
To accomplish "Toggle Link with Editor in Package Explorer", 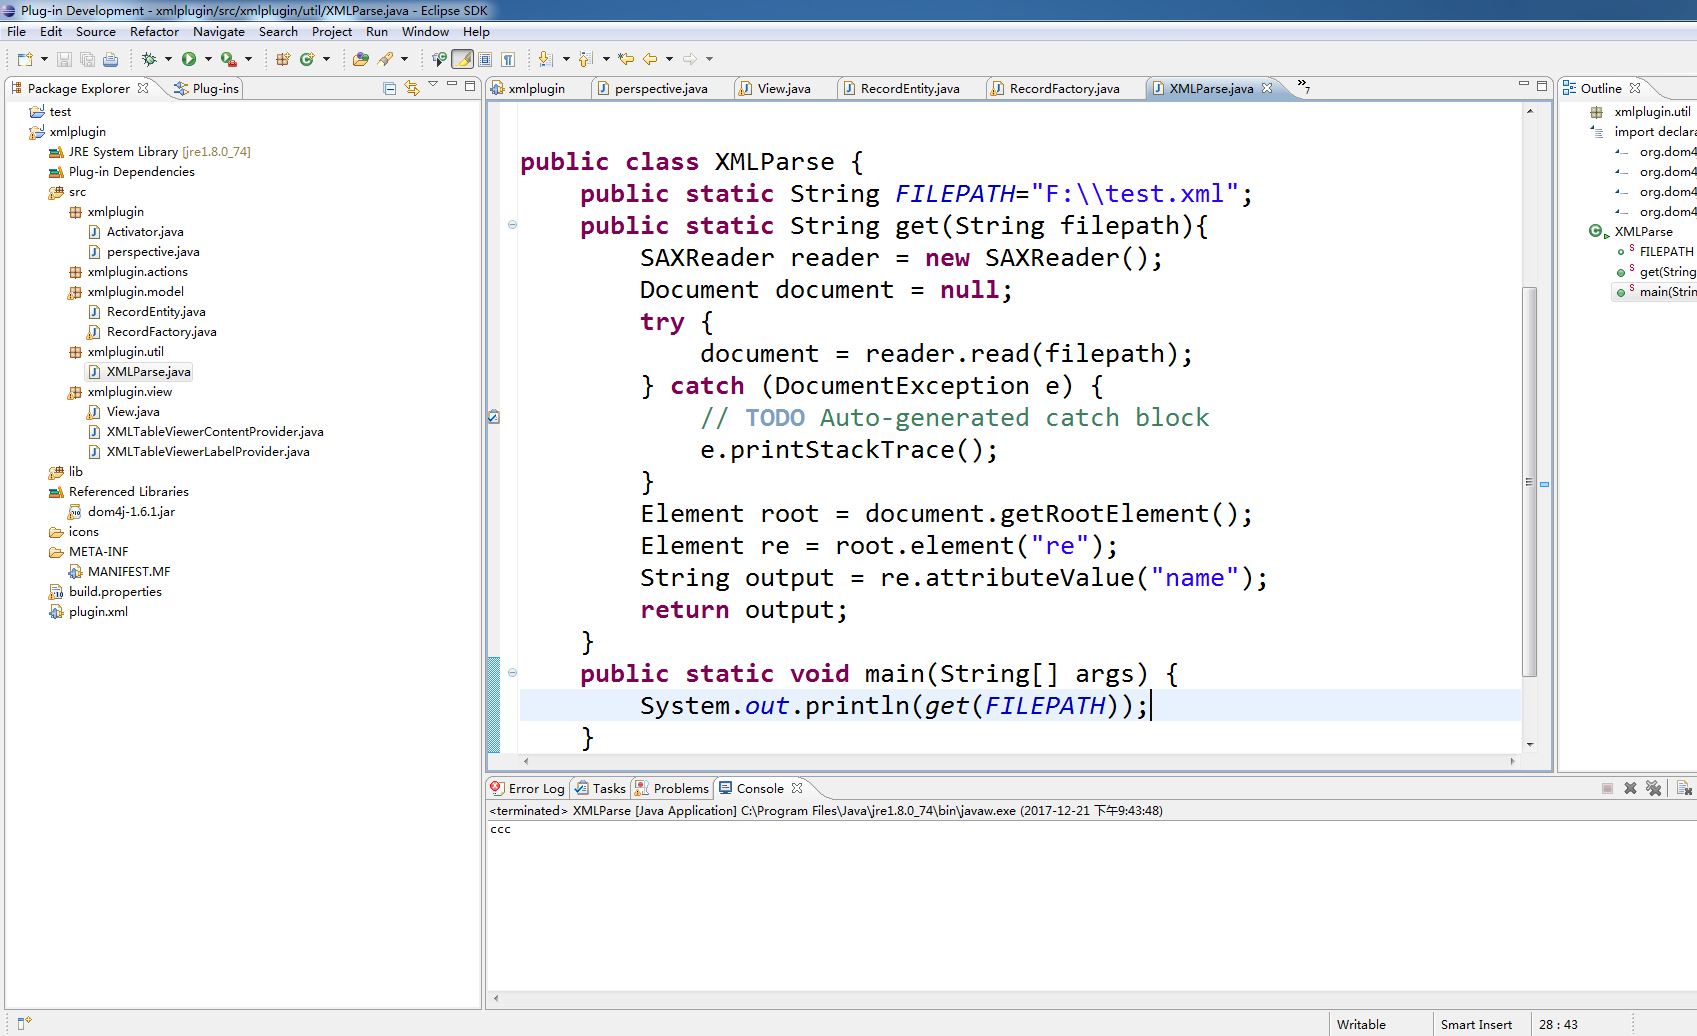I will 412,88.
